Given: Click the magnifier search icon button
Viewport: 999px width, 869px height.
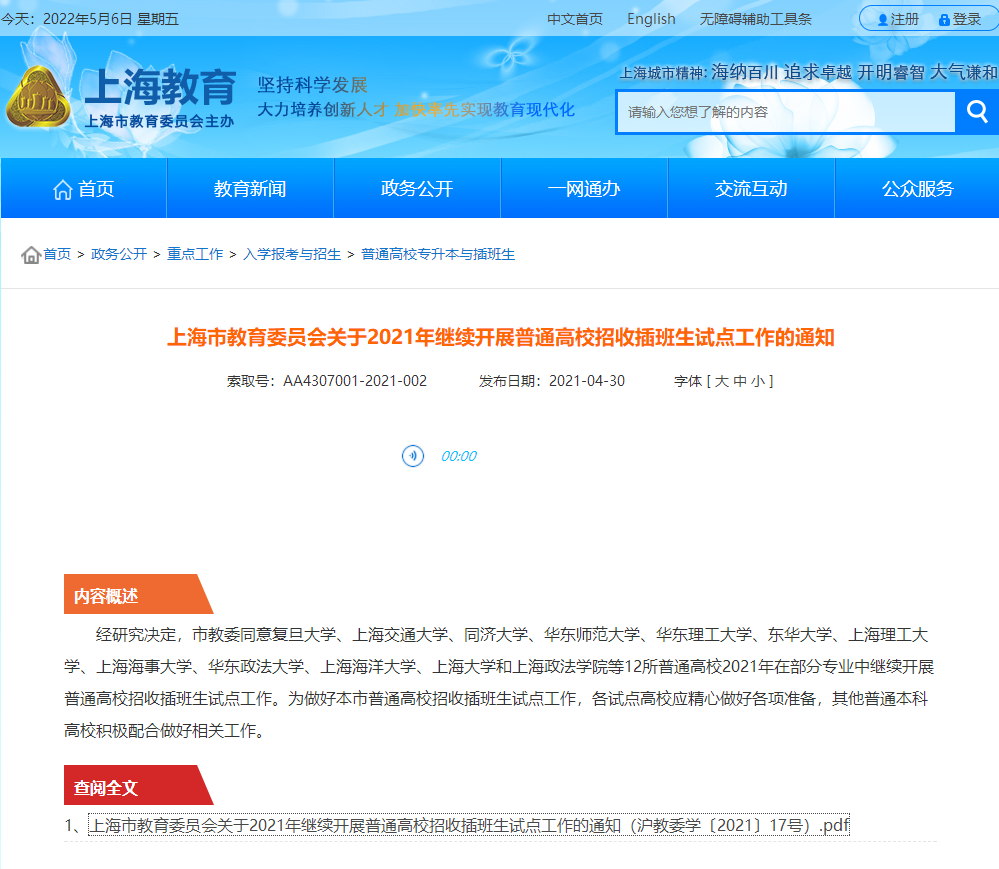Looking at the screenshot, I should 977,112.
